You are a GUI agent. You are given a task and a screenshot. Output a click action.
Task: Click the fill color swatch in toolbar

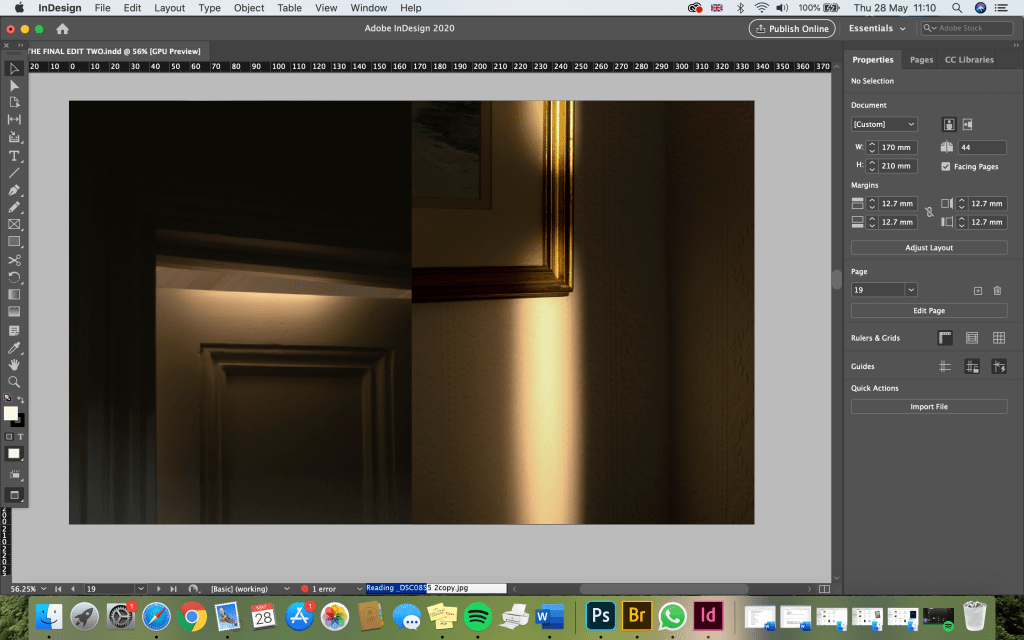(x=10, y=413)
